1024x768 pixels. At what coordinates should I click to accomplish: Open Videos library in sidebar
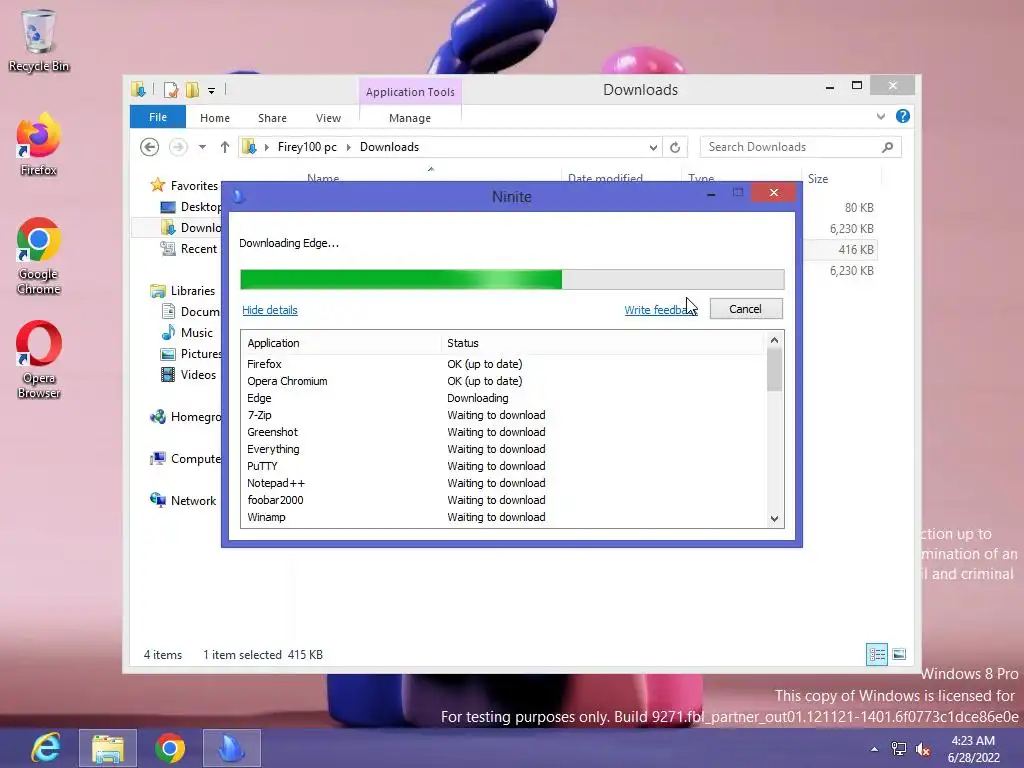198,375
